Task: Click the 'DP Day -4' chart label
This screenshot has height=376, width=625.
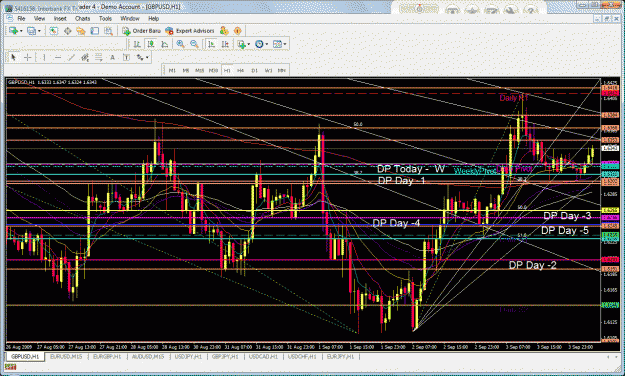Action: click(x=396, y=223)
